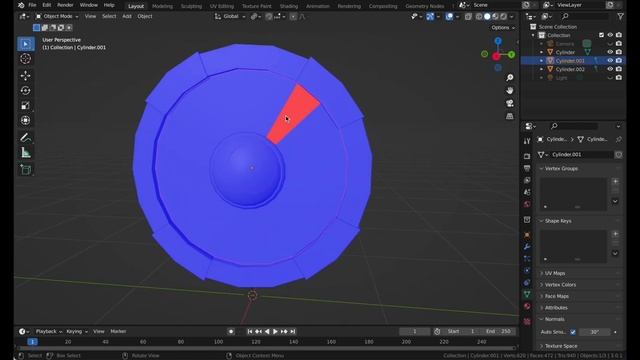
Task: Click the pan view hand icon
Action: (x=510, y=91)
